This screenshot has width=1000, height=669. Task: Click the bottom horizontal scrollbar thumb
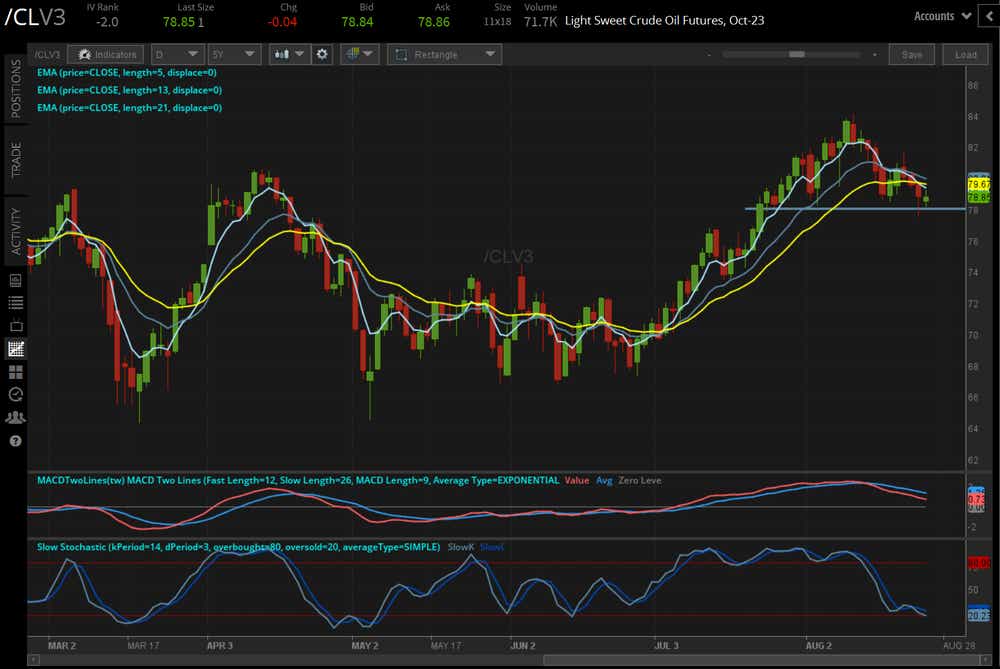762,661
